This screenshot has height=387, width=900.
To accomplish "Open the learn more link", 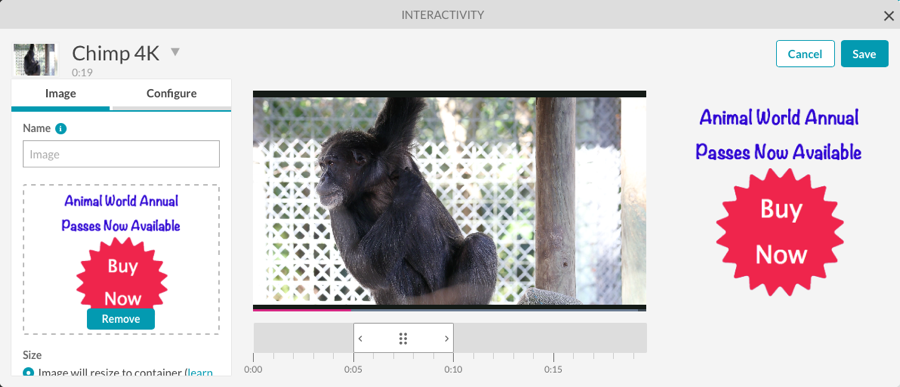I will click(200, 372).
